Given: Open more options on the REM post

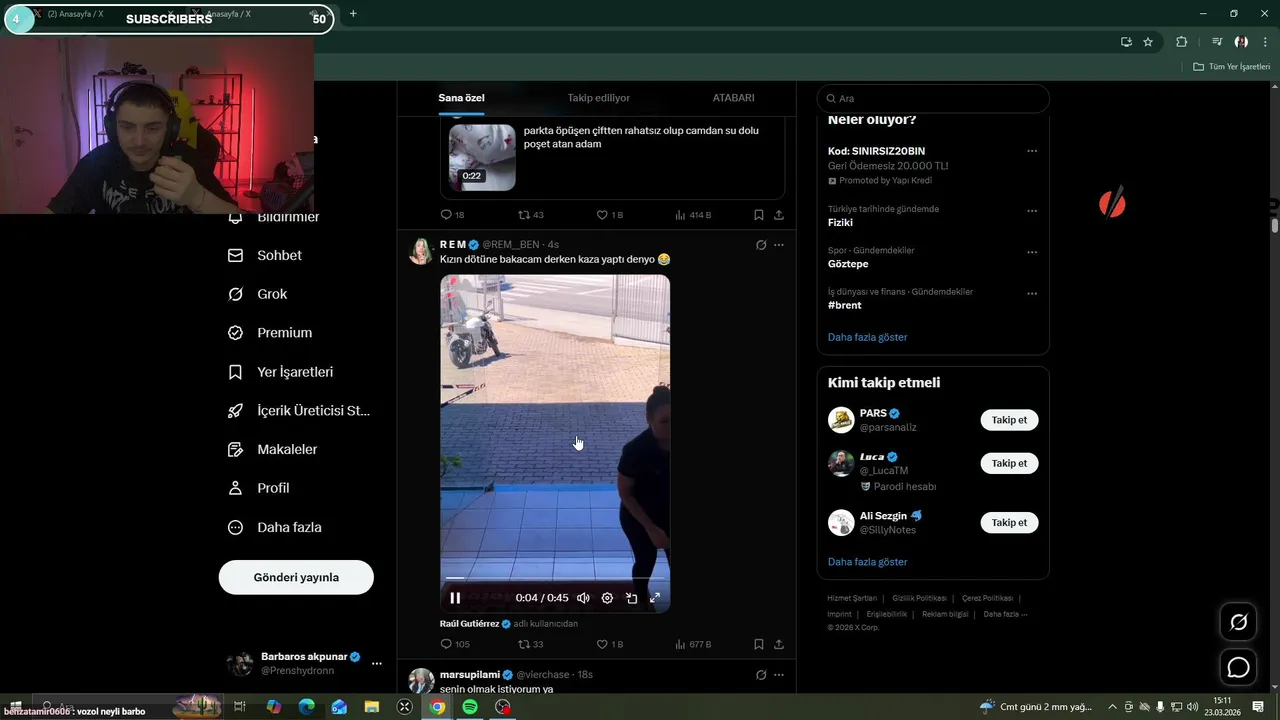Looking at the screenshot, I should point(779,245).
